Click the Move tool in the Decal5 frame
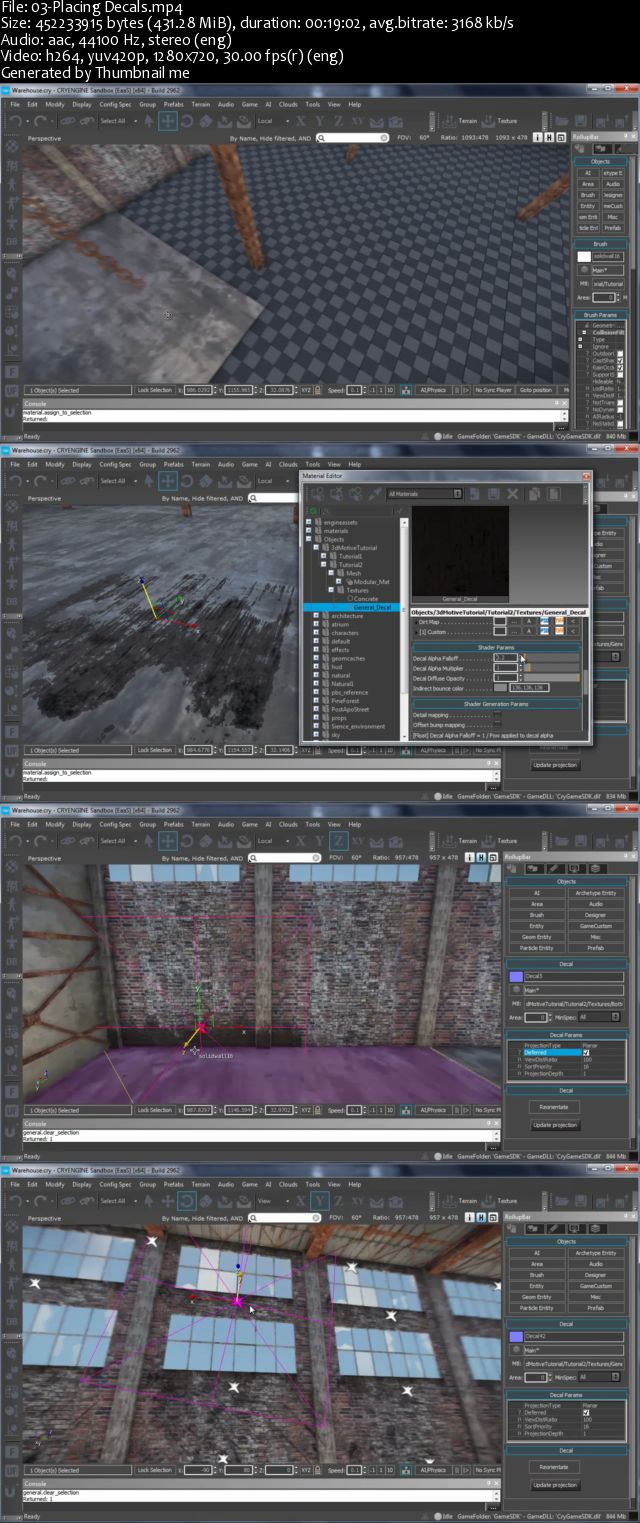Viewport: 640px width, 1523px height. (x=168, y=841)
